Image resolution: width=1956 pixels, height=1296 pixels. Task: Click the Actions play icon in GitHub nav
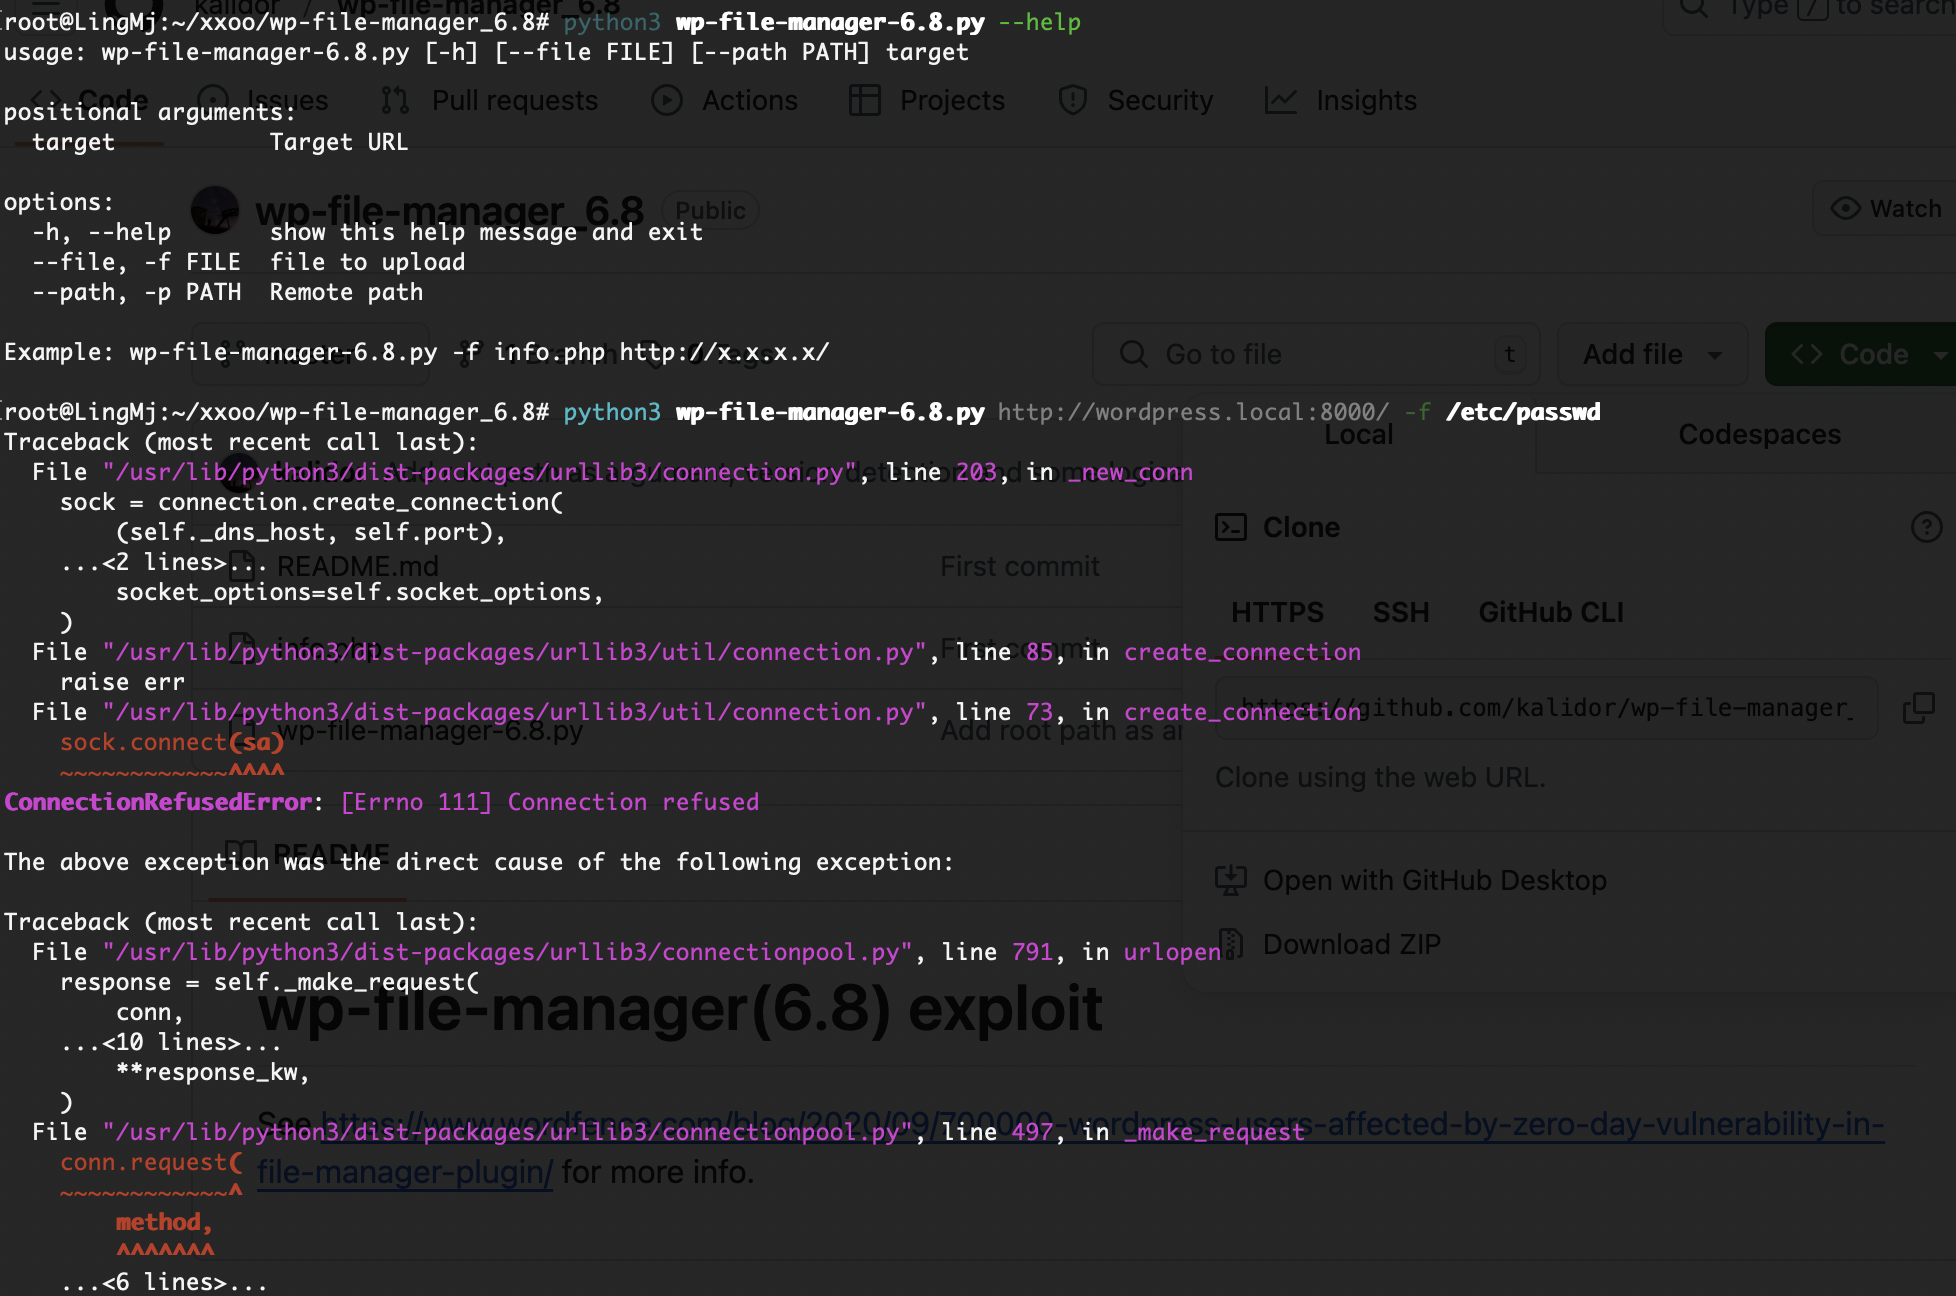pos(667,101)
